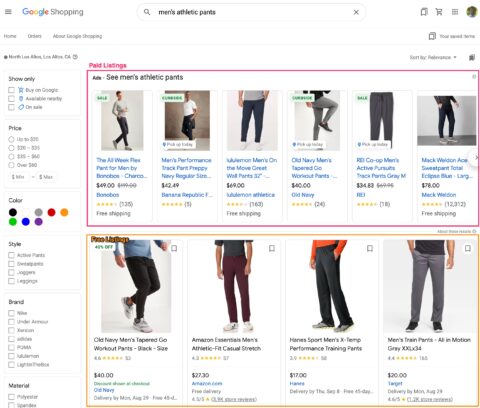Screen dimensions: 480x408
Task: Advance ads carousel with next arrow
Action: click(476, 157)
